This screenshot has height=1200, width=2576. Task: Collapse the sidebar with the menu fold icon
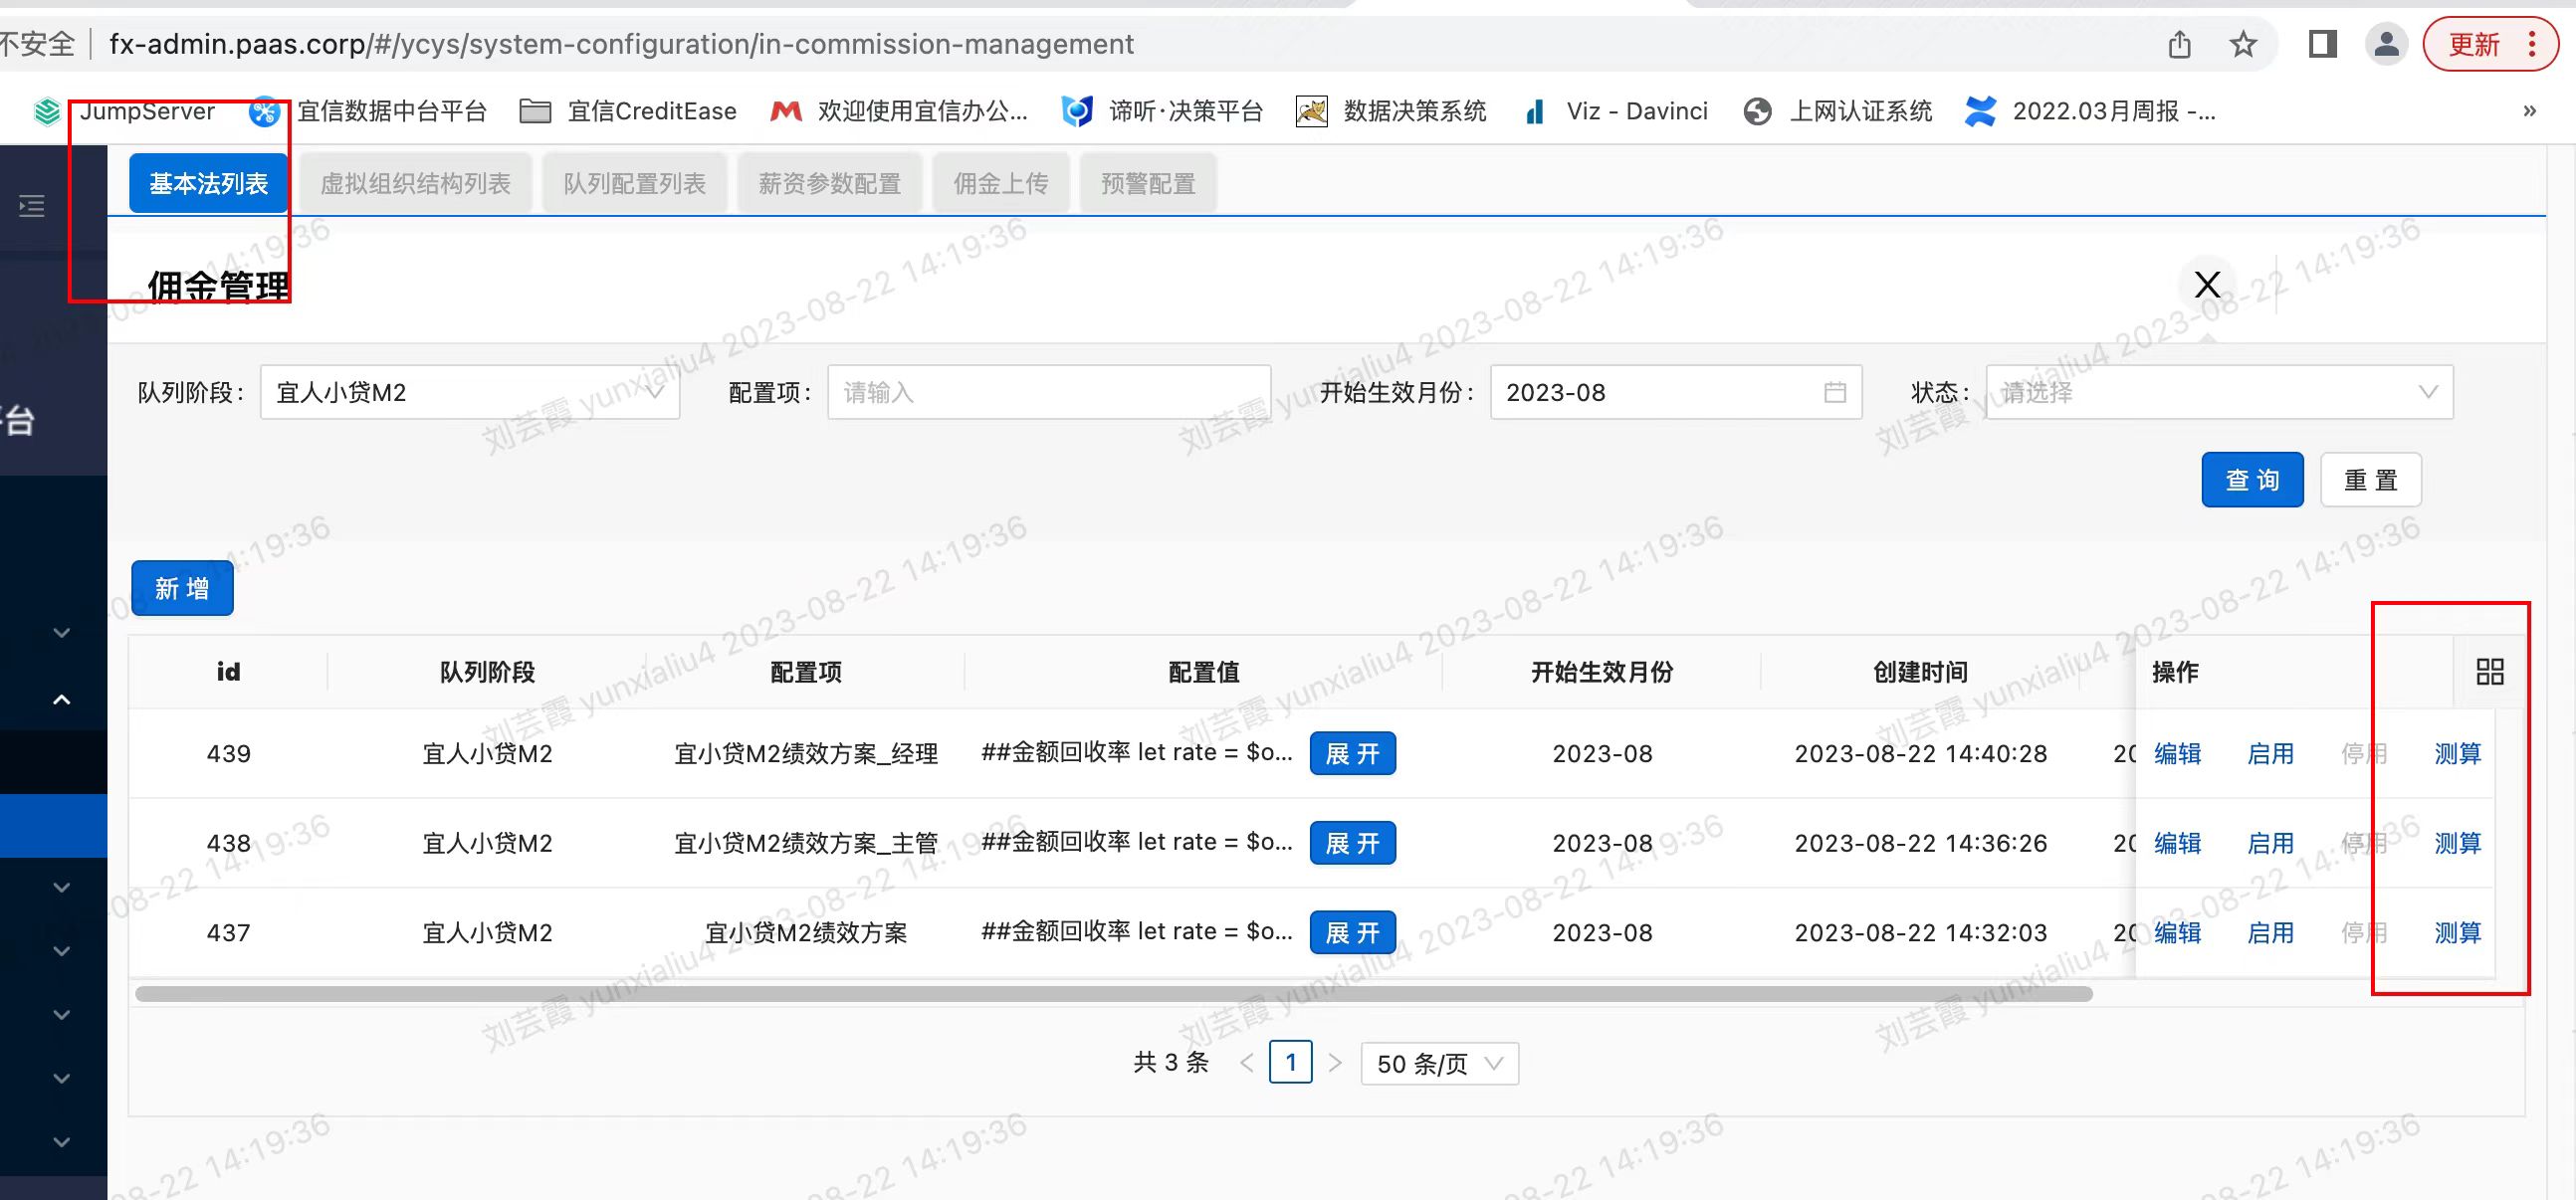(x=32, y=206)
